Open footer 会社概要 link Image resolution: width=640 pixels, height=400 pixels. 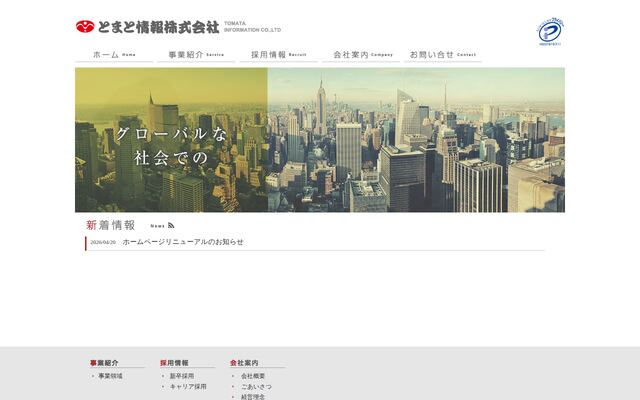tap(253, 376)
